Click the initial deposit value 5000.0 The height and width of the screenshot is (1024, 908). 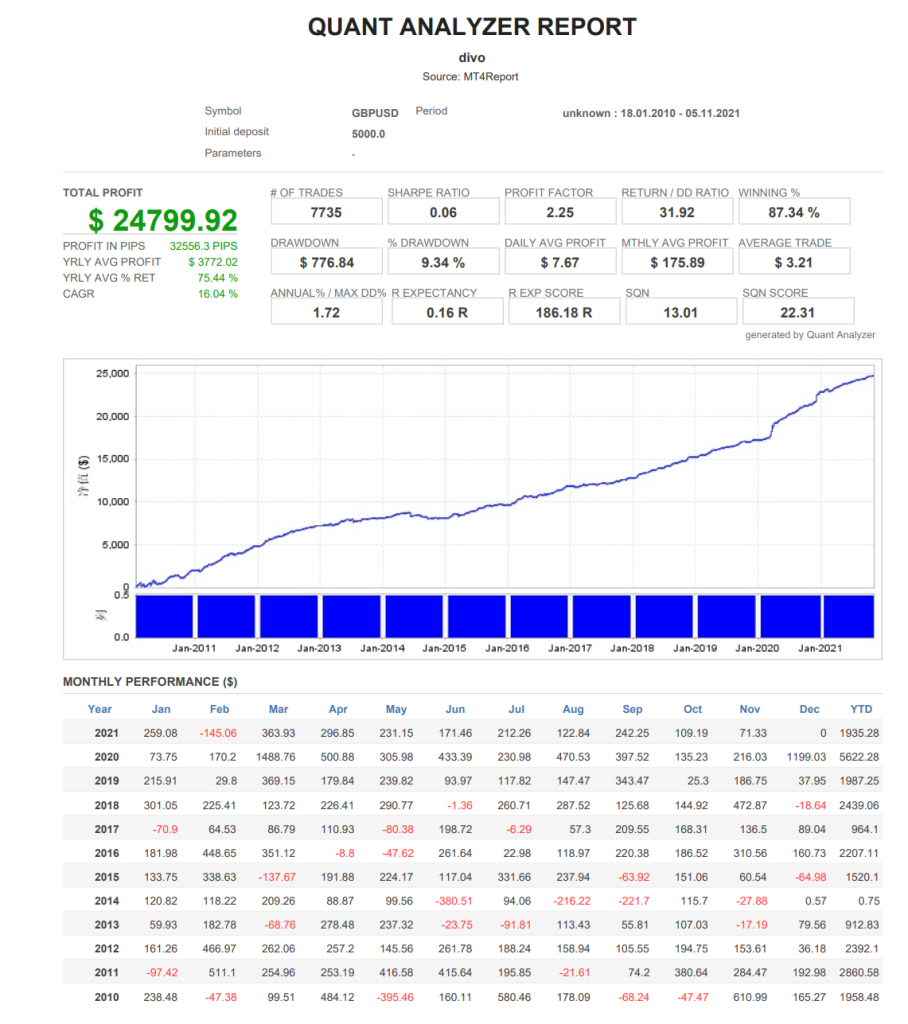point(368,134)
